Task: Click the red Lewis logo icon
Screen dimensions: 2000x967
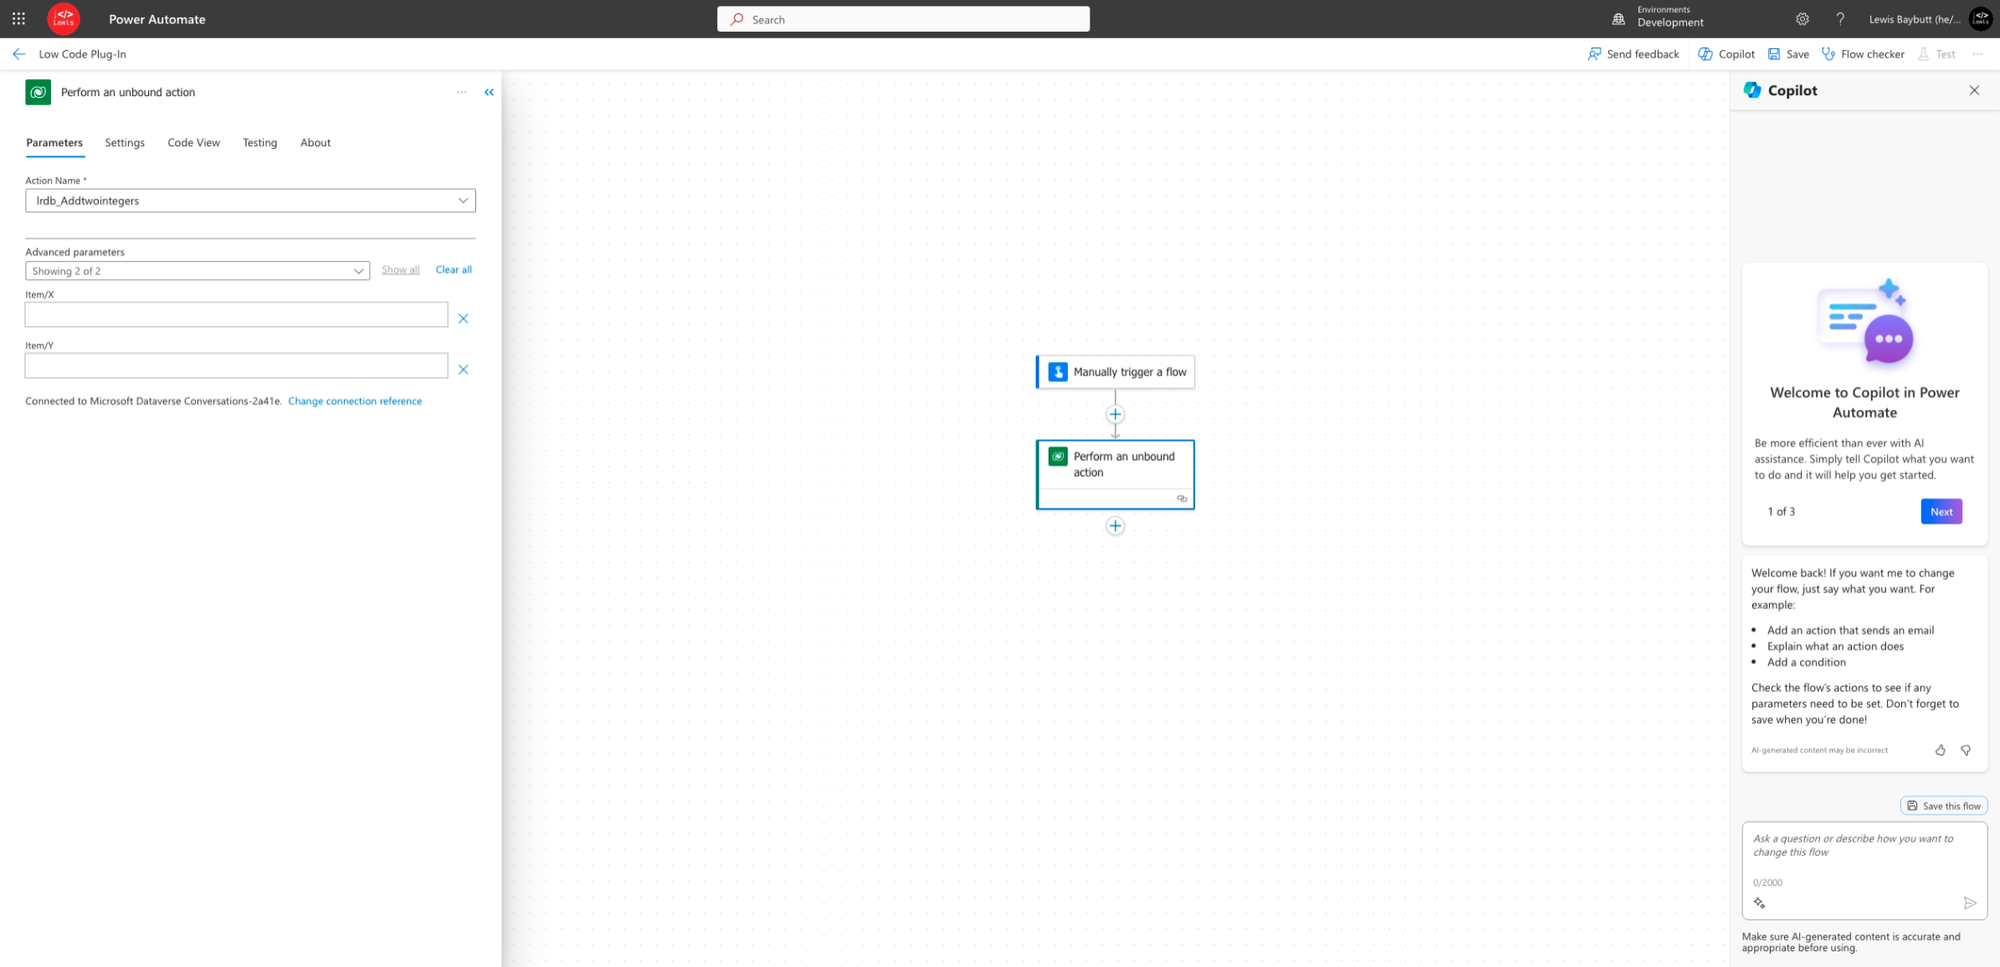Action: click(64, 19)
